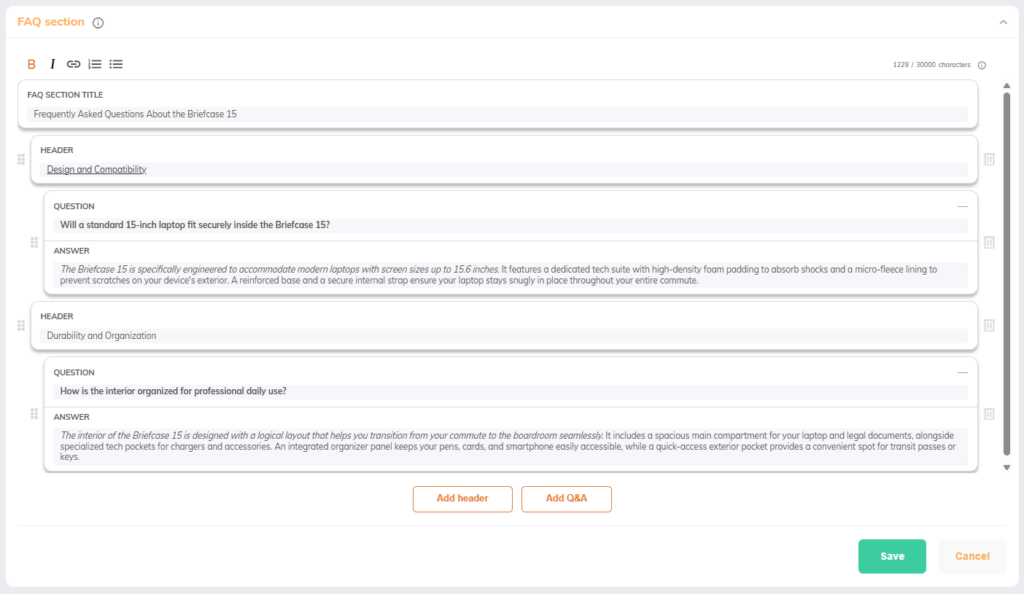The height and width of the screenshot is (594, 1024).
Task: Delete the Design and Compatibility header
Action: coord(989,159)
